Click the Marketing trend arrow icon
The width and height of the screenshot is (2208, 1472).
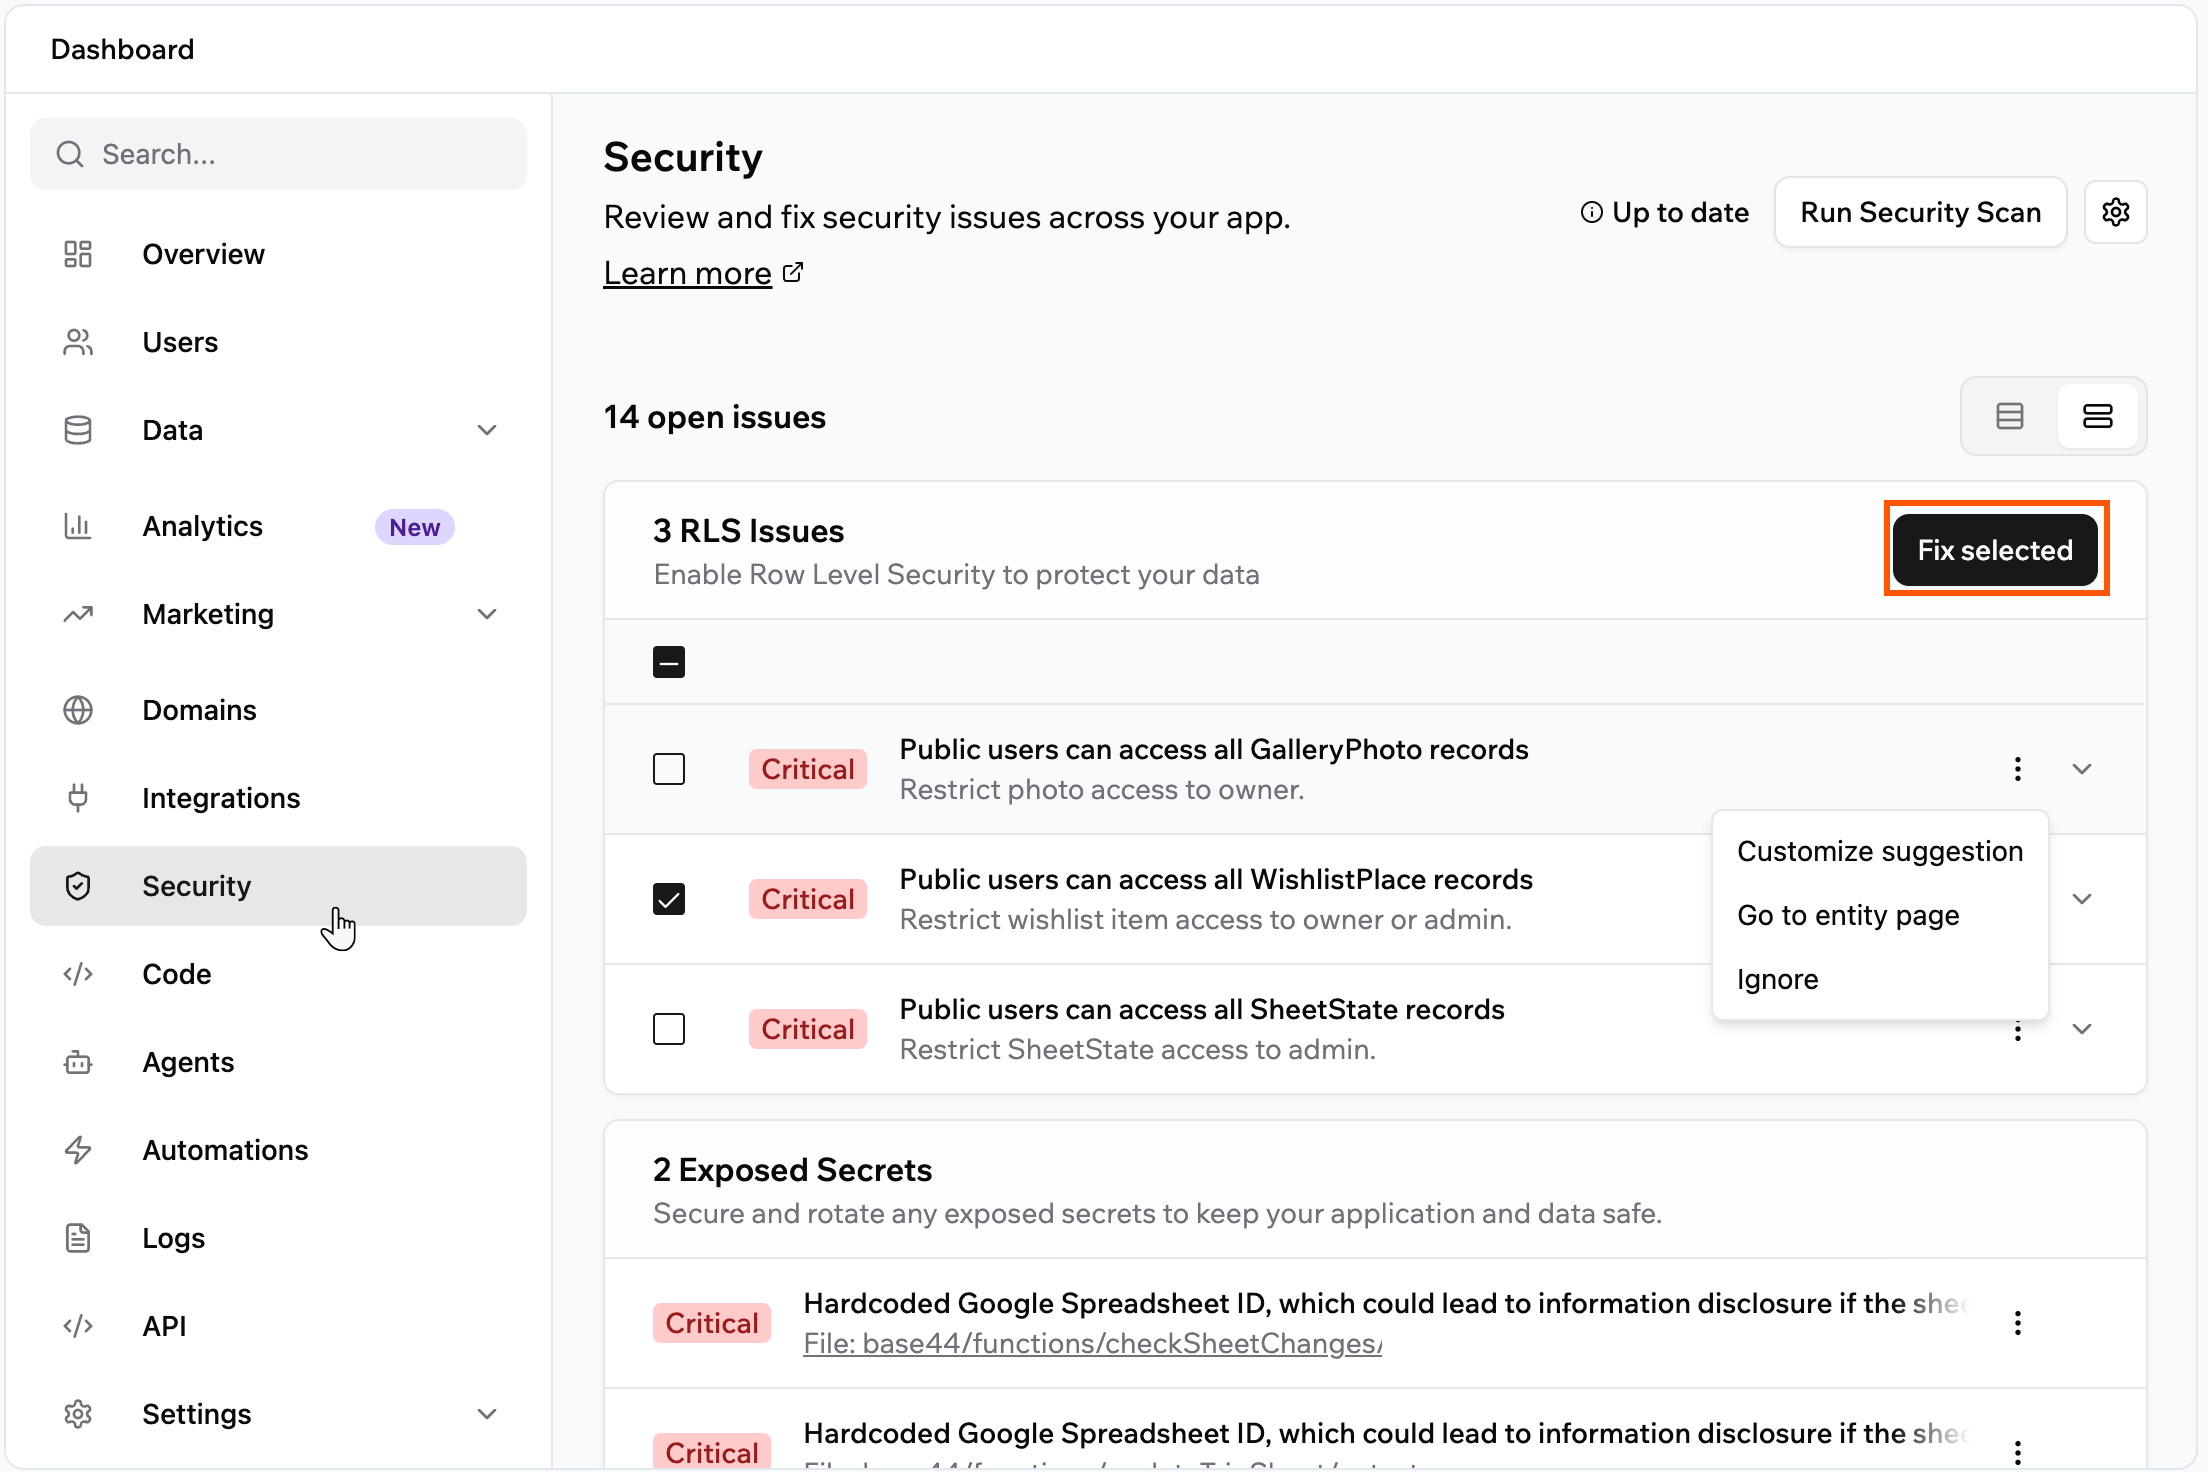tap(78, 614)
